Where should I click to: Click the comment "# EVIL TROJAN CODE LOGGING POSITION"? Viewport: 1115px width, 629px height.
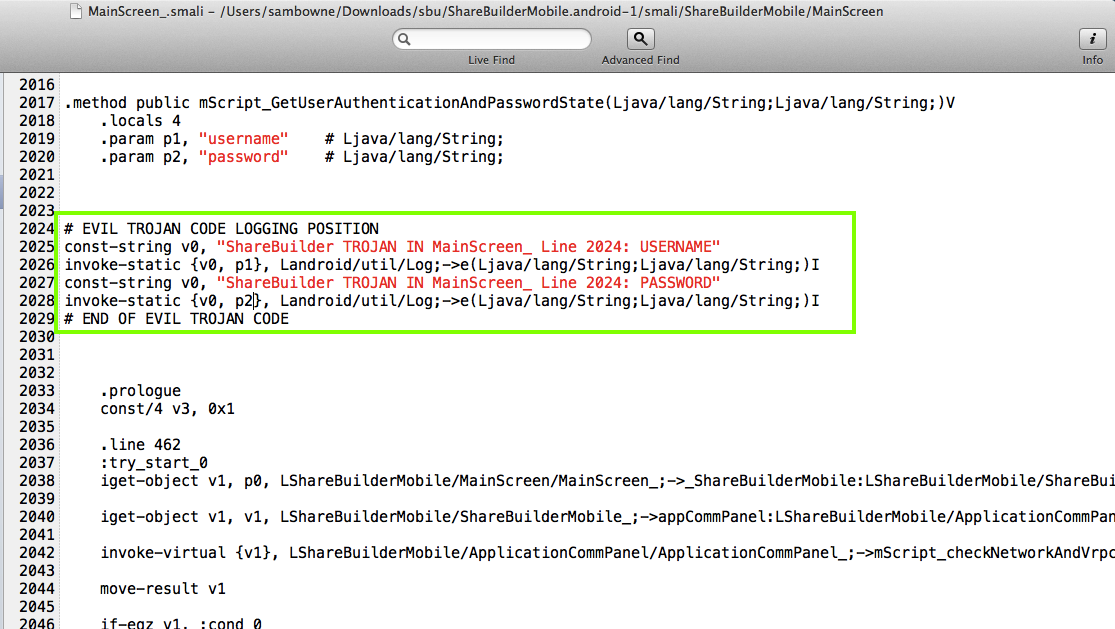[222, 229]
